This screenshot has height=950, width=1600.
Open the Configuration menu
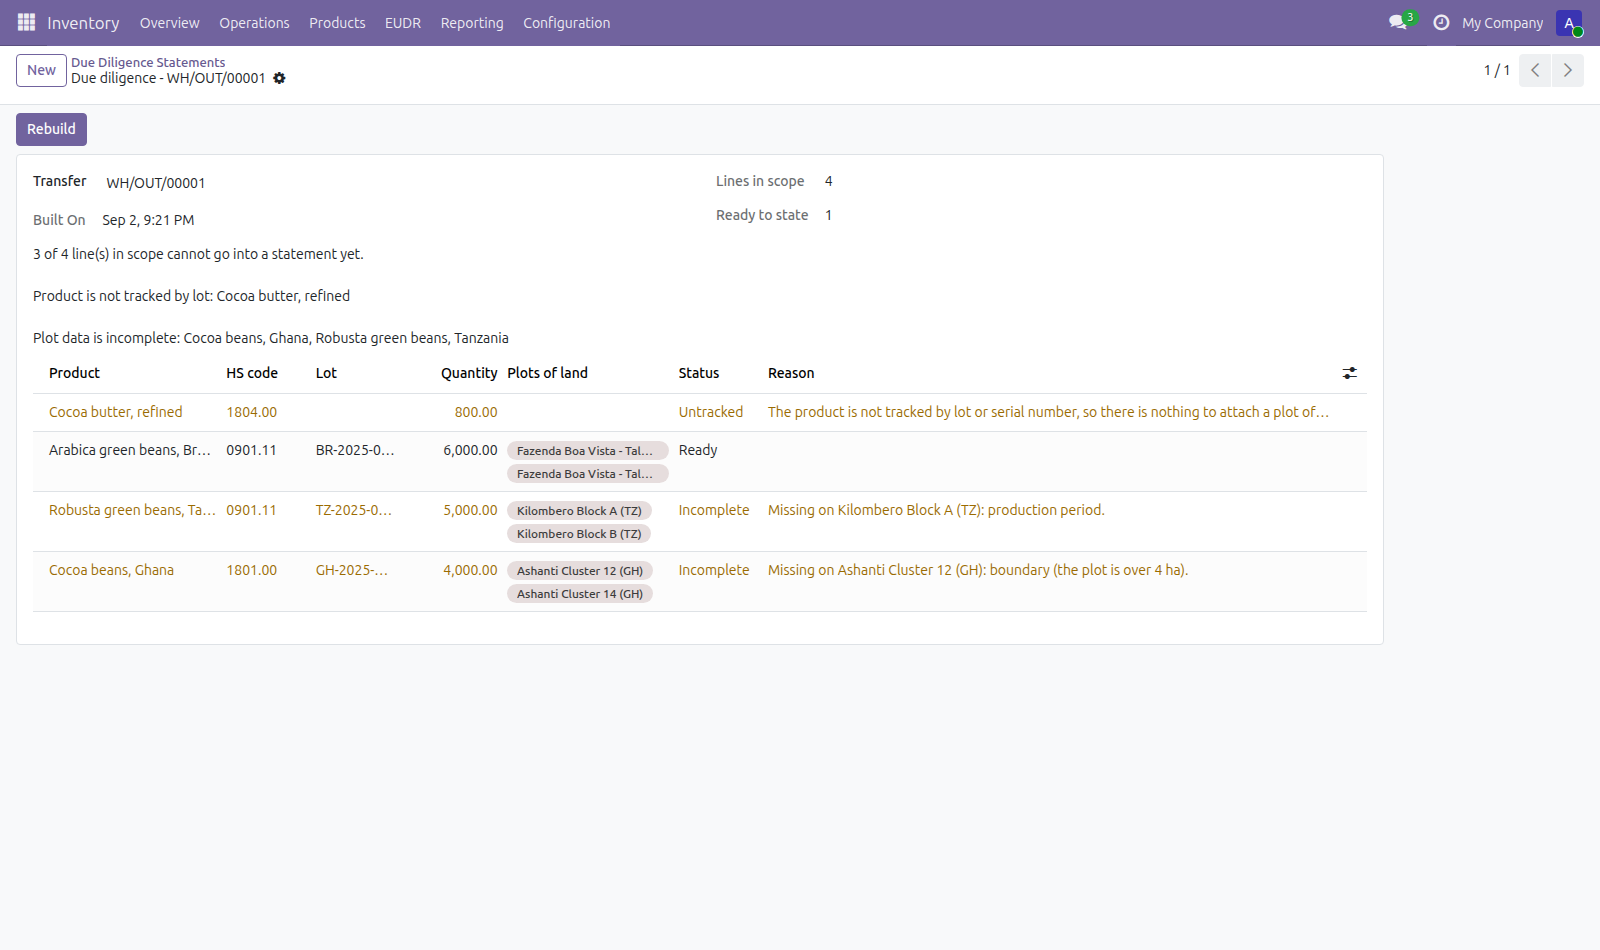(567, 23)
